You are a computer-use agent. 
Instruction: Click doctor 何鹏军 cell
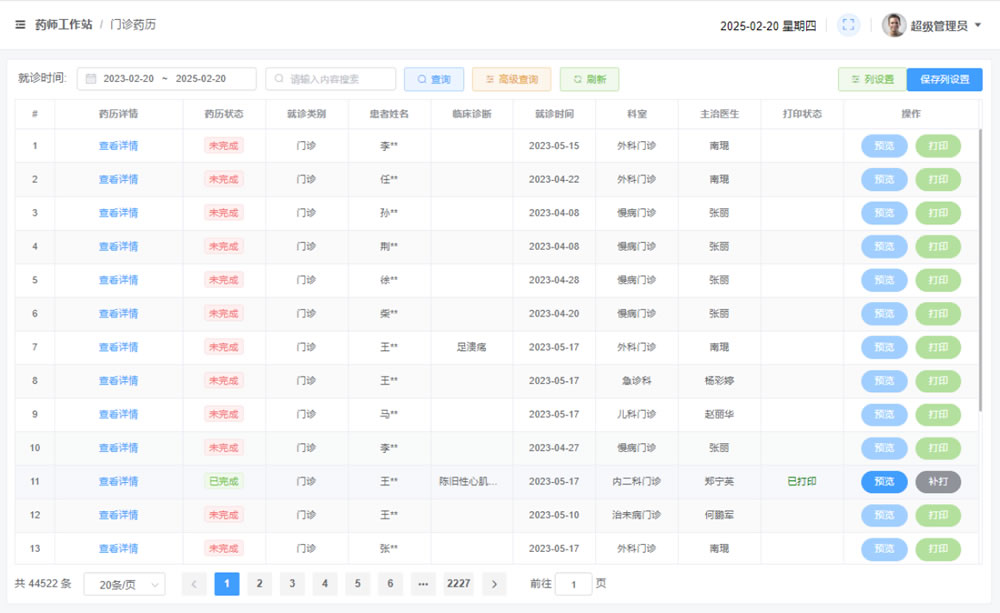click(x=719, y=515)
